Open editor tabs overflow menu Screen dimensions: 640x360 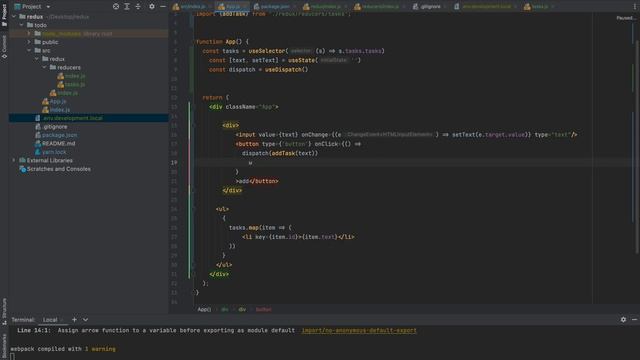635,7
